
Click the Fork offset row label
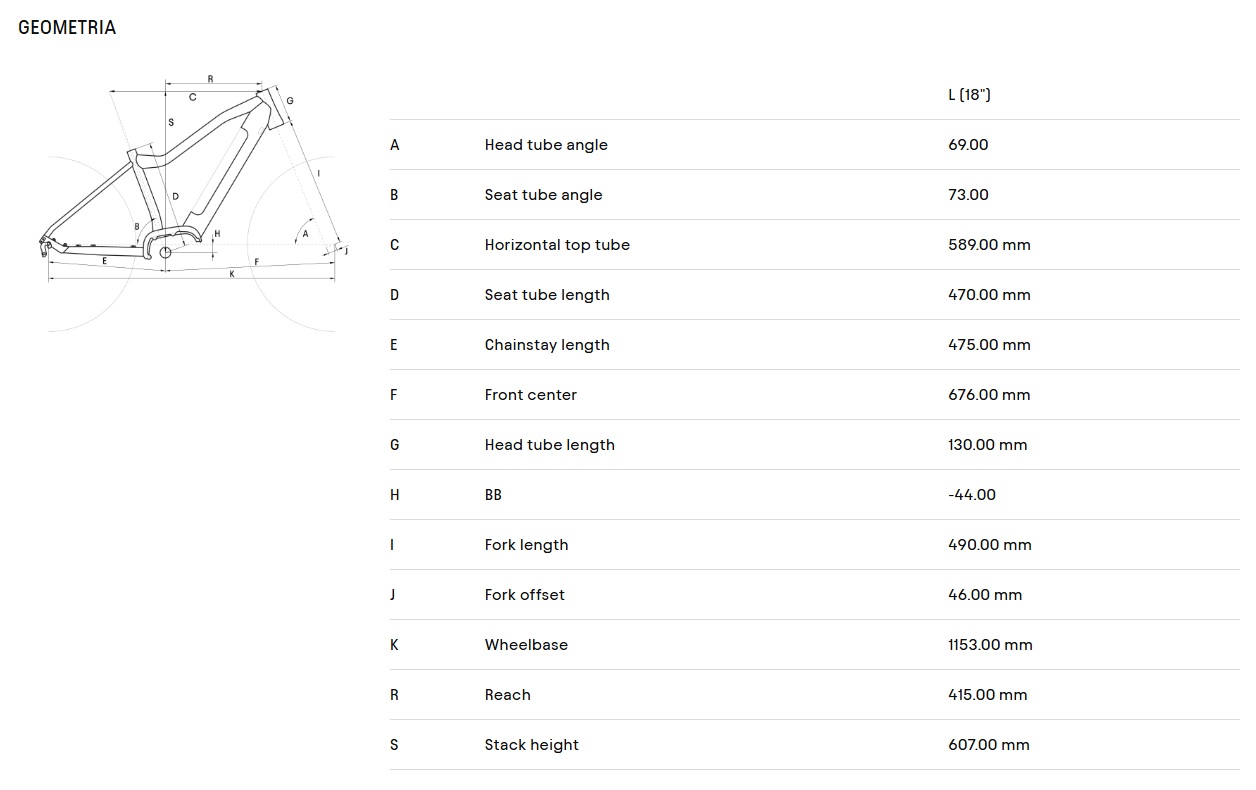[x=525, y=595]
